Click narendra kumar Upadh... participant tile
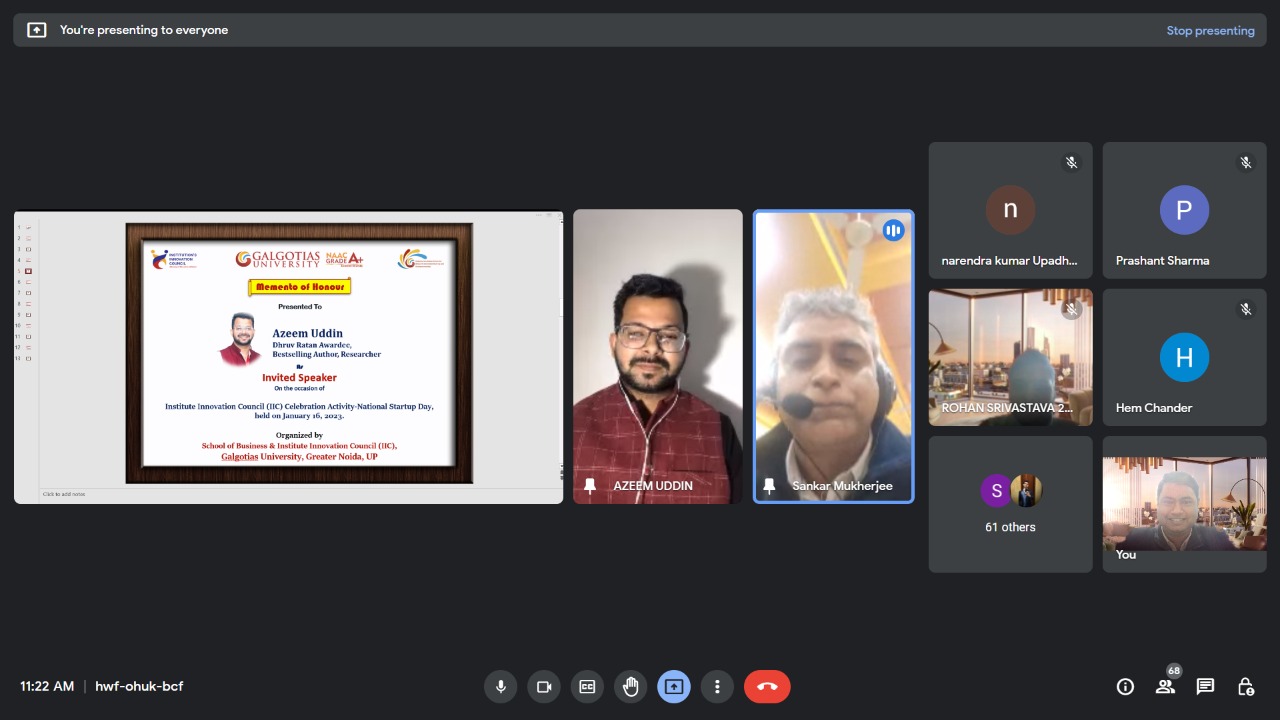 pyautogui.click(x=1010, y=210)
